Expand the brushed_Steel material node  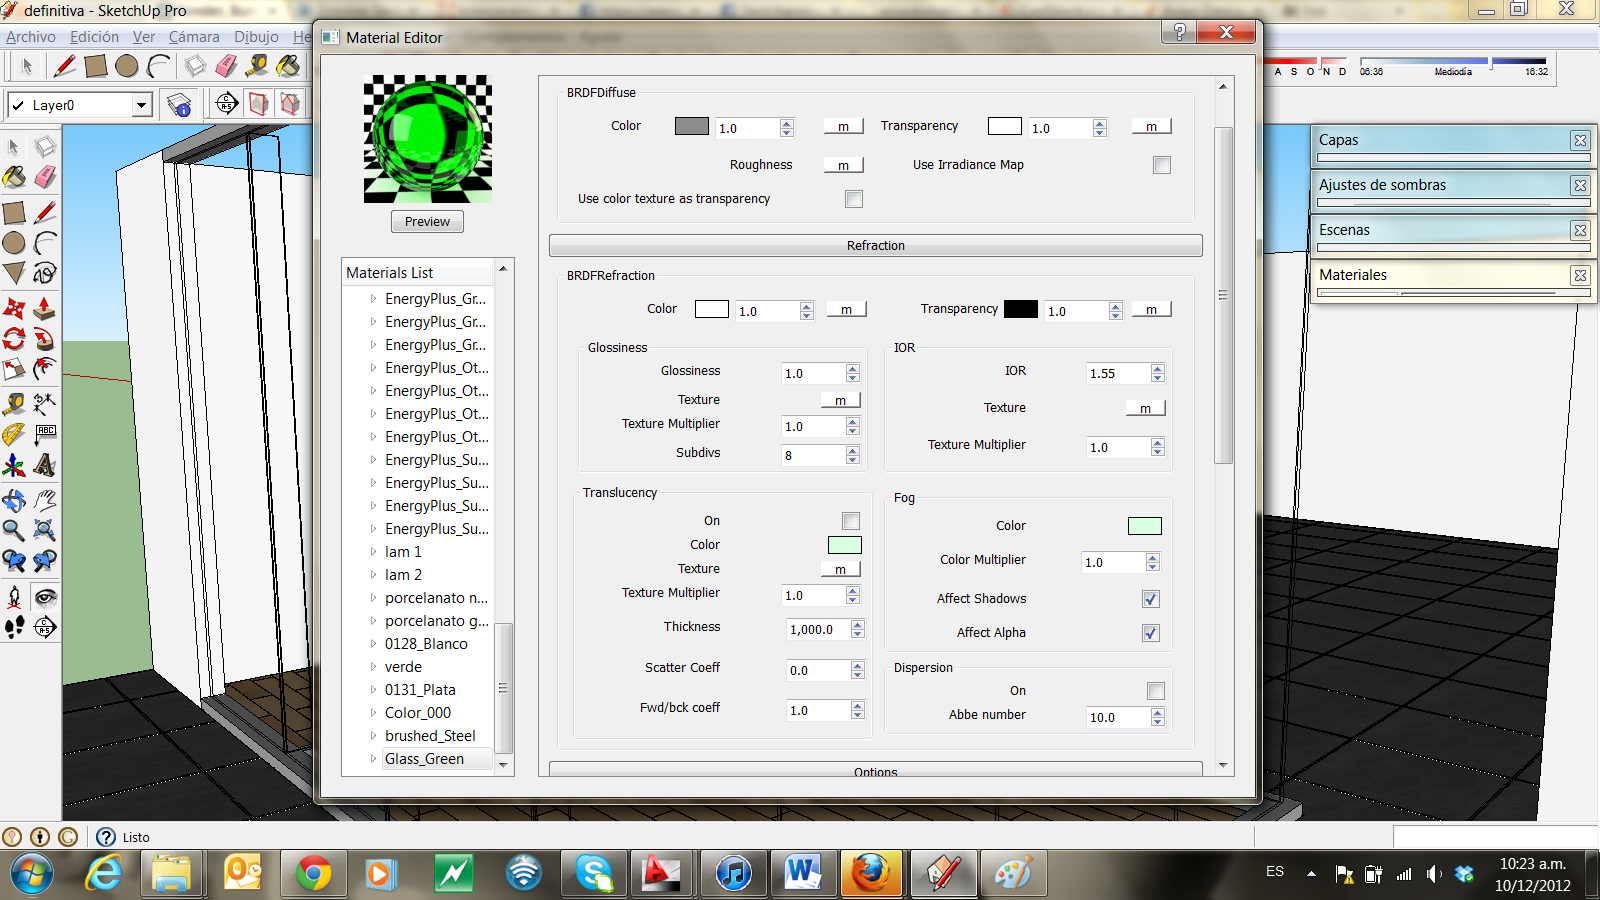point(373,736)
